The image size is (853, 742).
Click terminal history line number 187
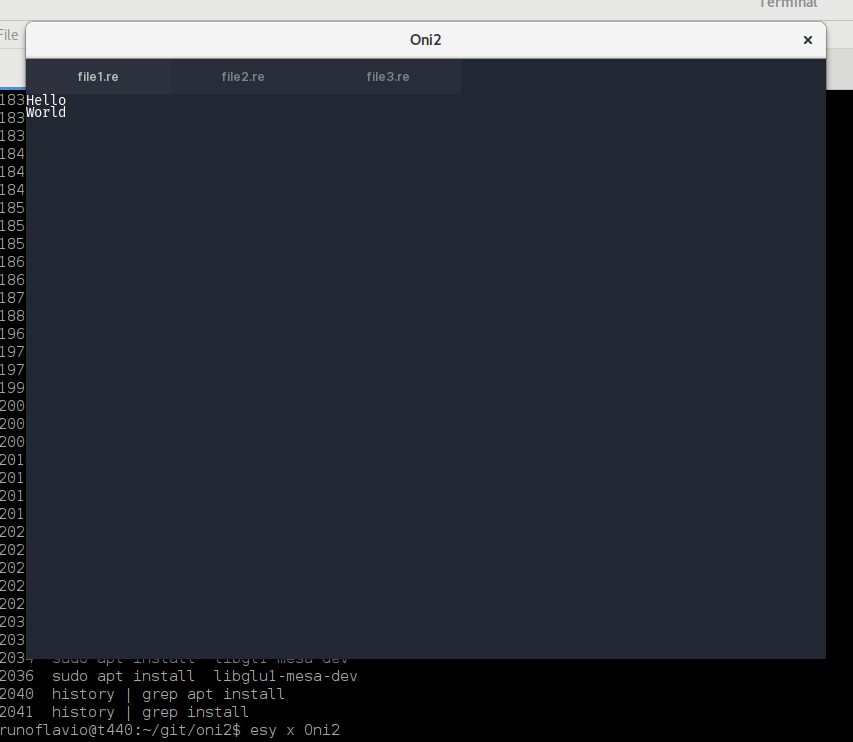pyautogui.click(x=13, y=298)
